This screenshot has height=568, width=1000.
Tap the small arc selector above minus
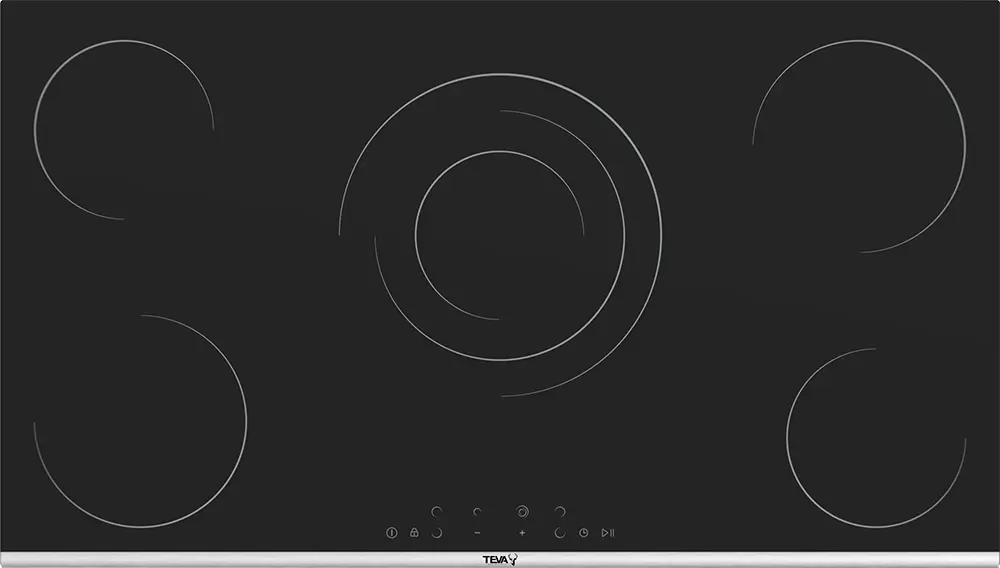click(478, 512)
